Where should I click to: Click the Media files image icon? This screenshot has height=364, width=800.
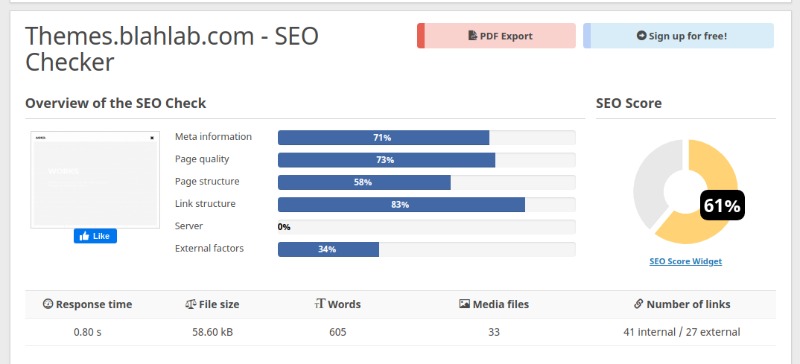coord(464,304)
